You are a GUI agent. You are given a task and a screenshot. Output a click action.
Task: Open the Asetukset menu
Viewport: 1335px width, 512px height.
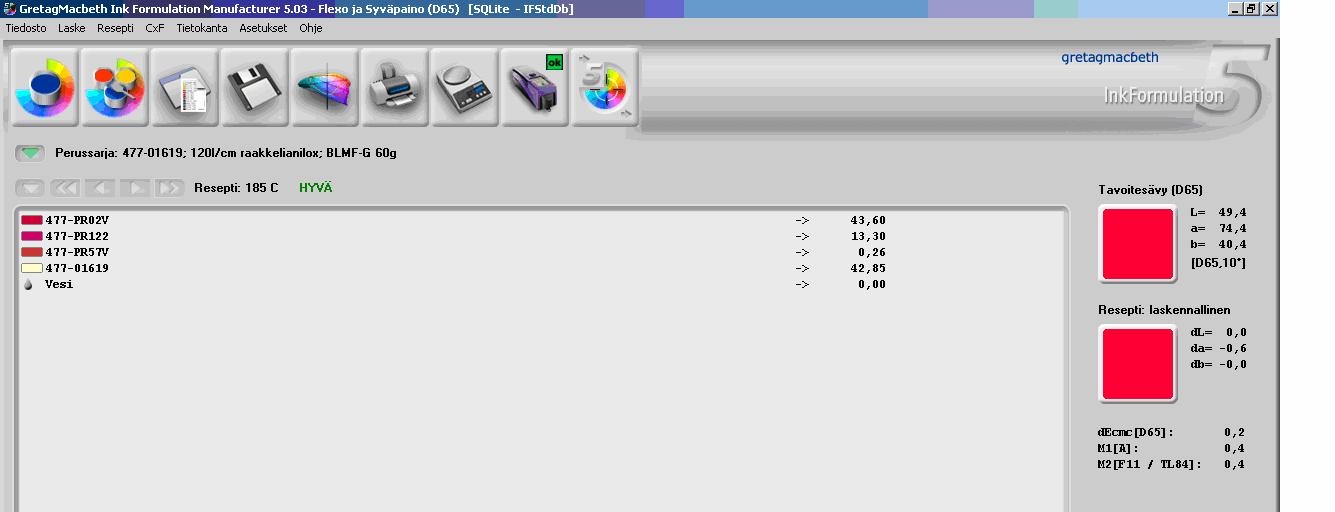263,28
